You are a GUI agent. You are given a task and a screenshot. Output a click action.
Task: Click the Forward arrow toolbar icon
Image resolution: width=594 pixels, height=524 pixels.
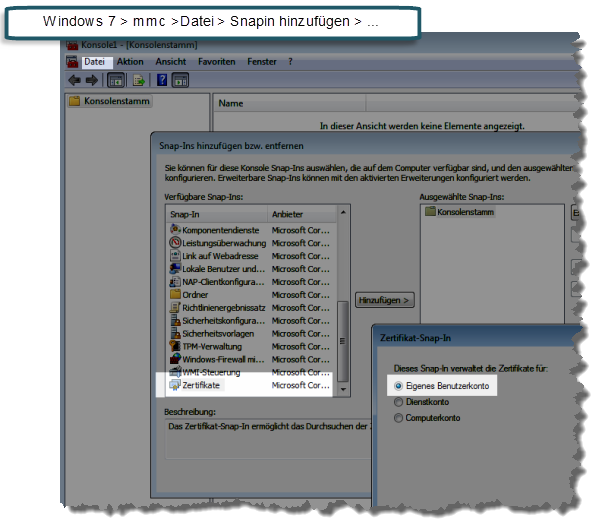[x=92, y=80]
